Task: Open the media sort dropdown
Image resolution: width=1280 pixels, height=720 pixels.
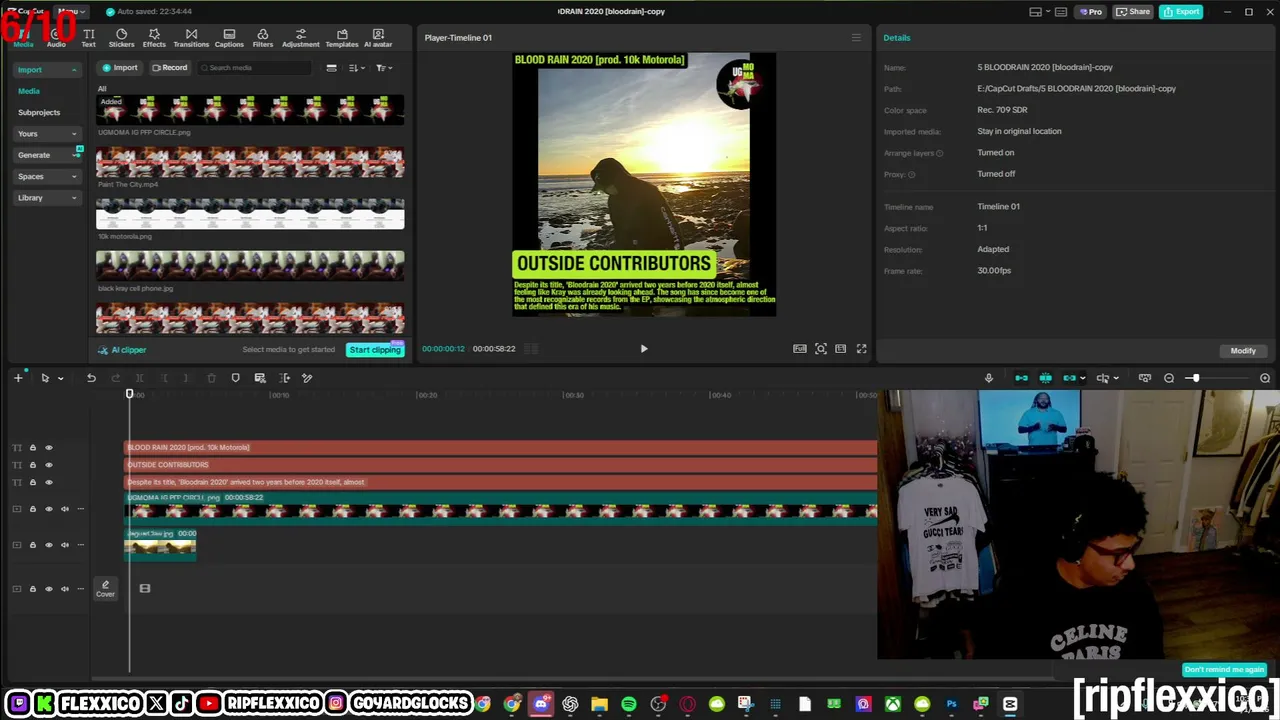Action: (x=357, y=68)
